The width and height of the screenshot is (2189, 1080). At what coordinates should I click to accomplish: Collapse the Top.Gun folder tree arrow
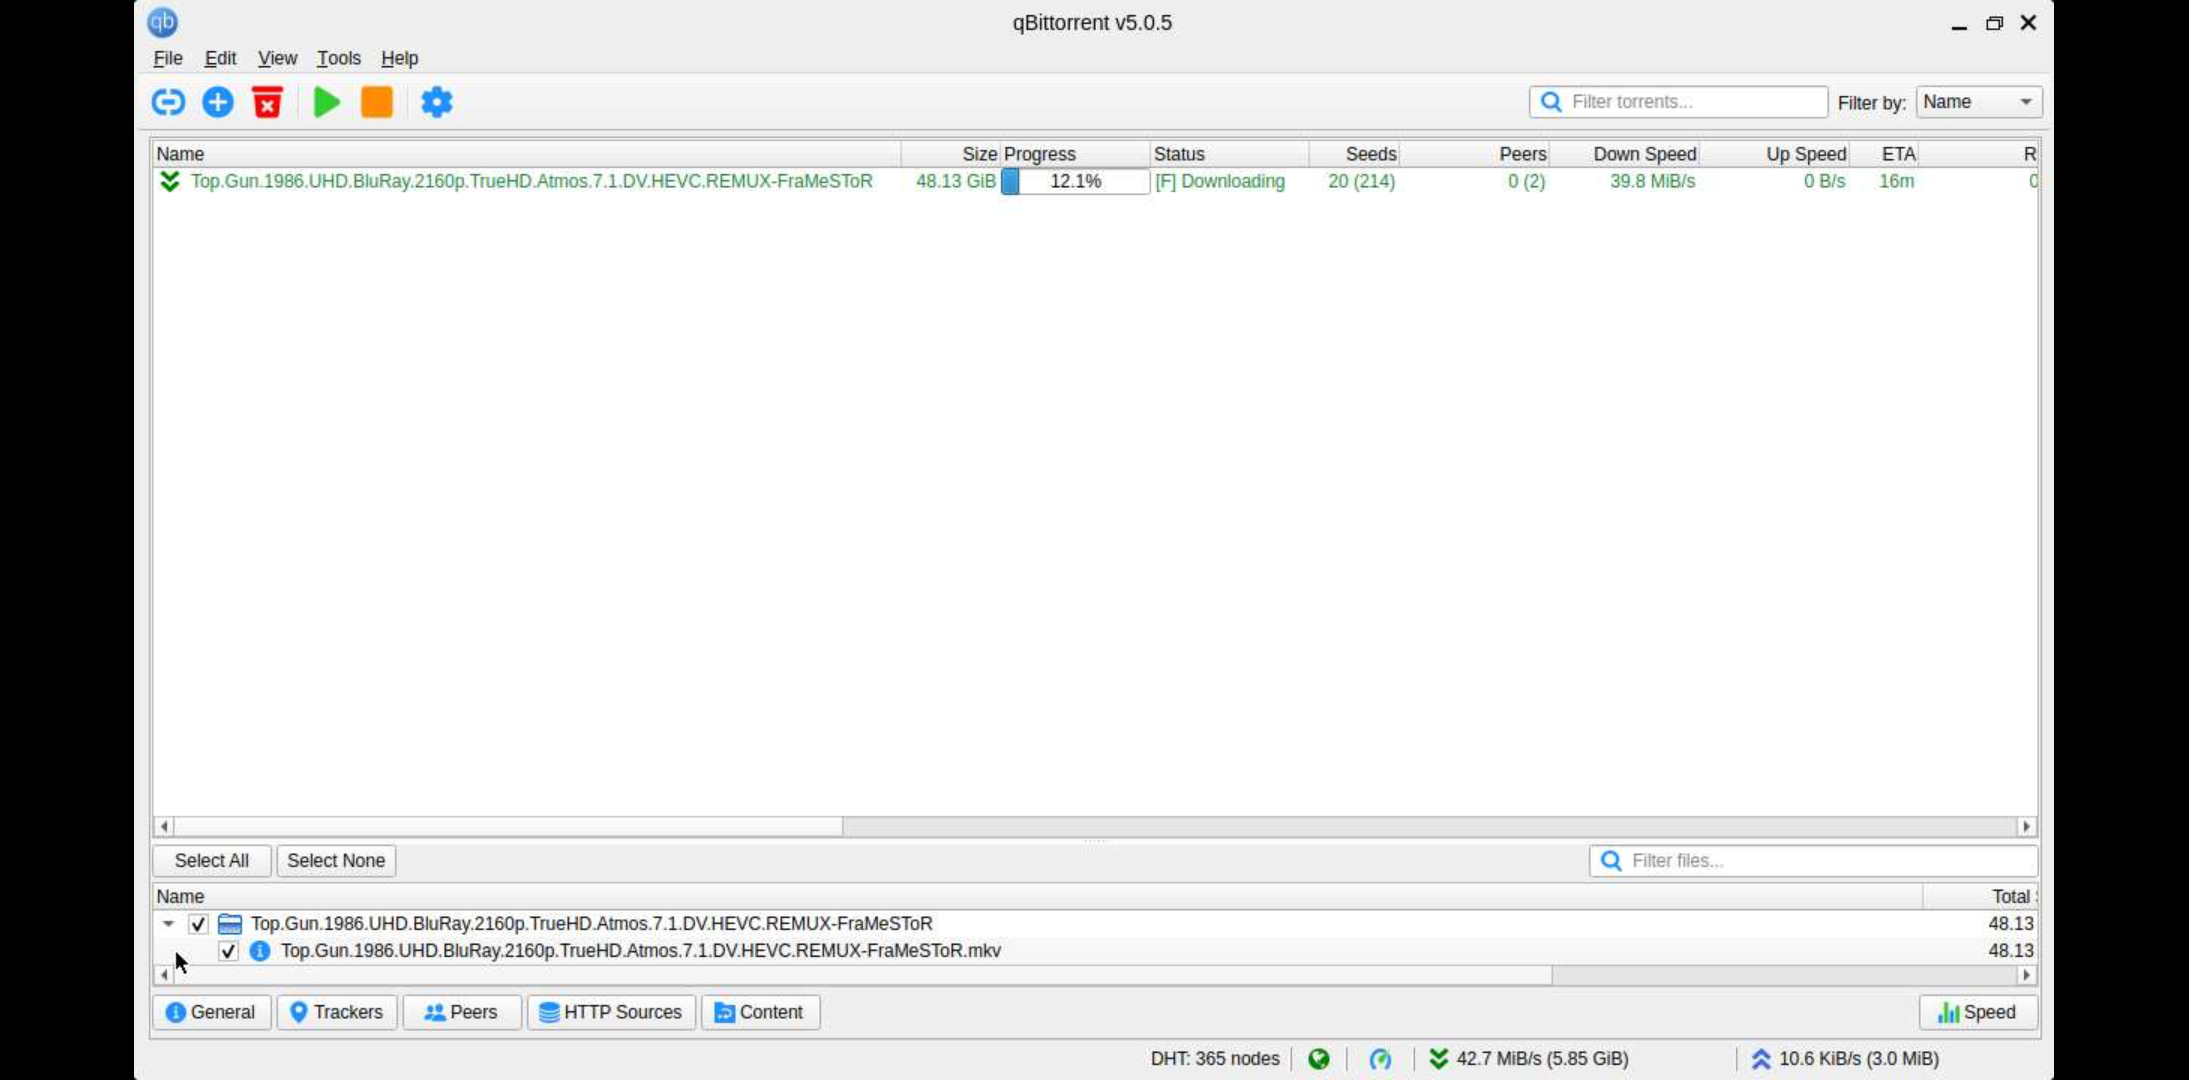168,924
